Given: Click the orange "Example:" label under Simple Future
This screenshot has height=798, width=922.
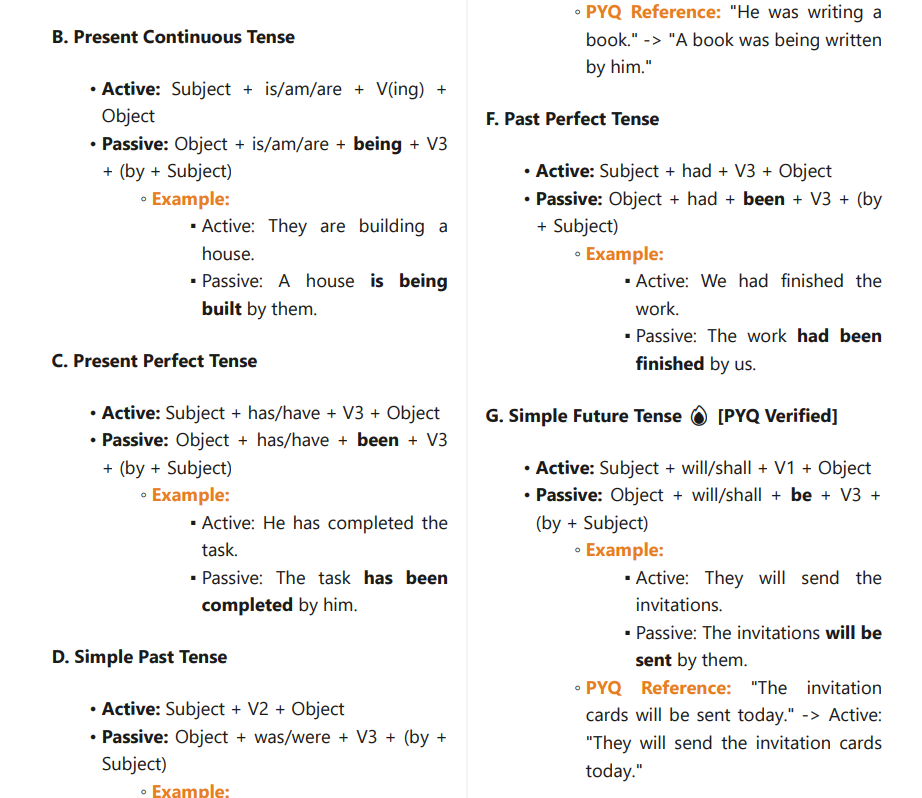Looking at the screenshot, I should pyautogui.click(x=624, y=550).
